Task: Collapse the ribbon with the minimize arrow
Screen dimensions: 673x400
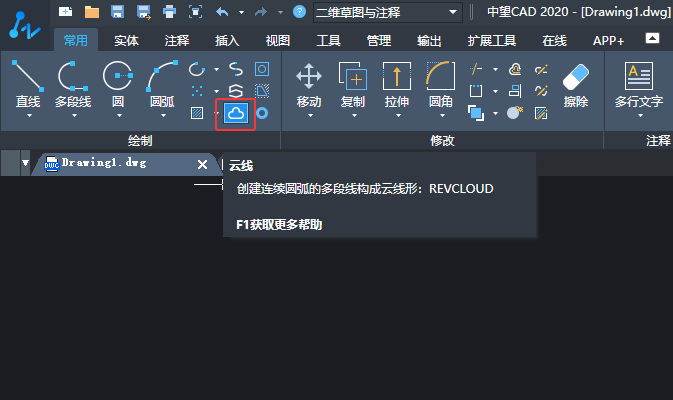Action: [652, 38]
